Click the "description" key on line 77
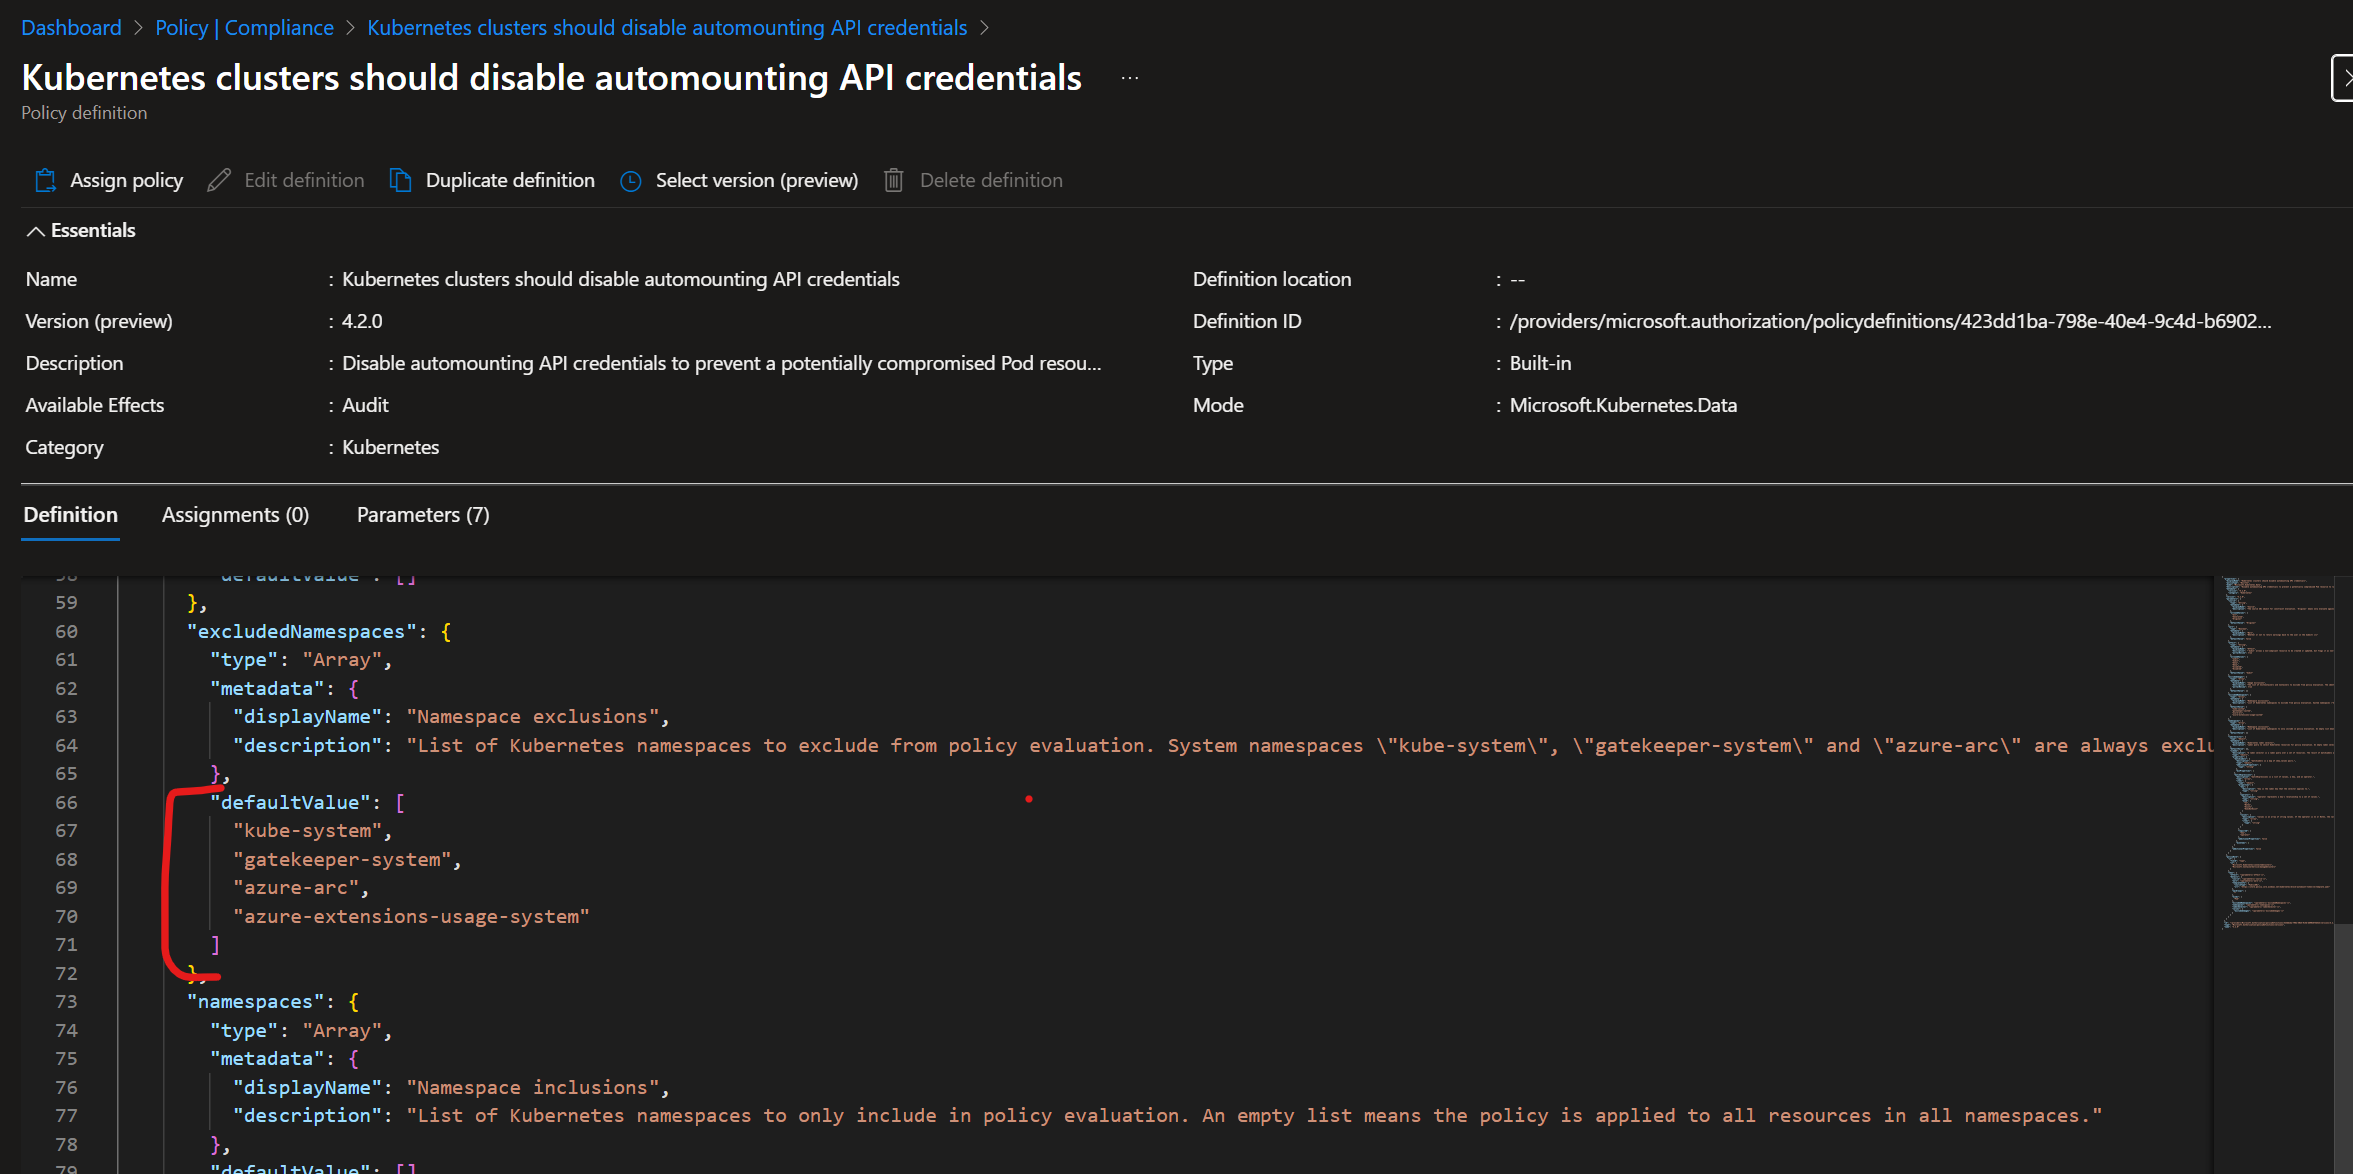2353x1174 pixels. (x=307, y=1115)
